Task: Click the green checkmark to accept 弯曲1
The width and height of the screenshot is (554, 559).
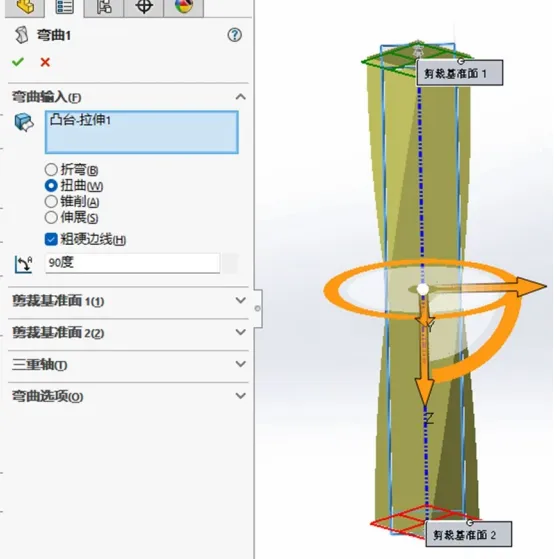Action: point(18,62)
